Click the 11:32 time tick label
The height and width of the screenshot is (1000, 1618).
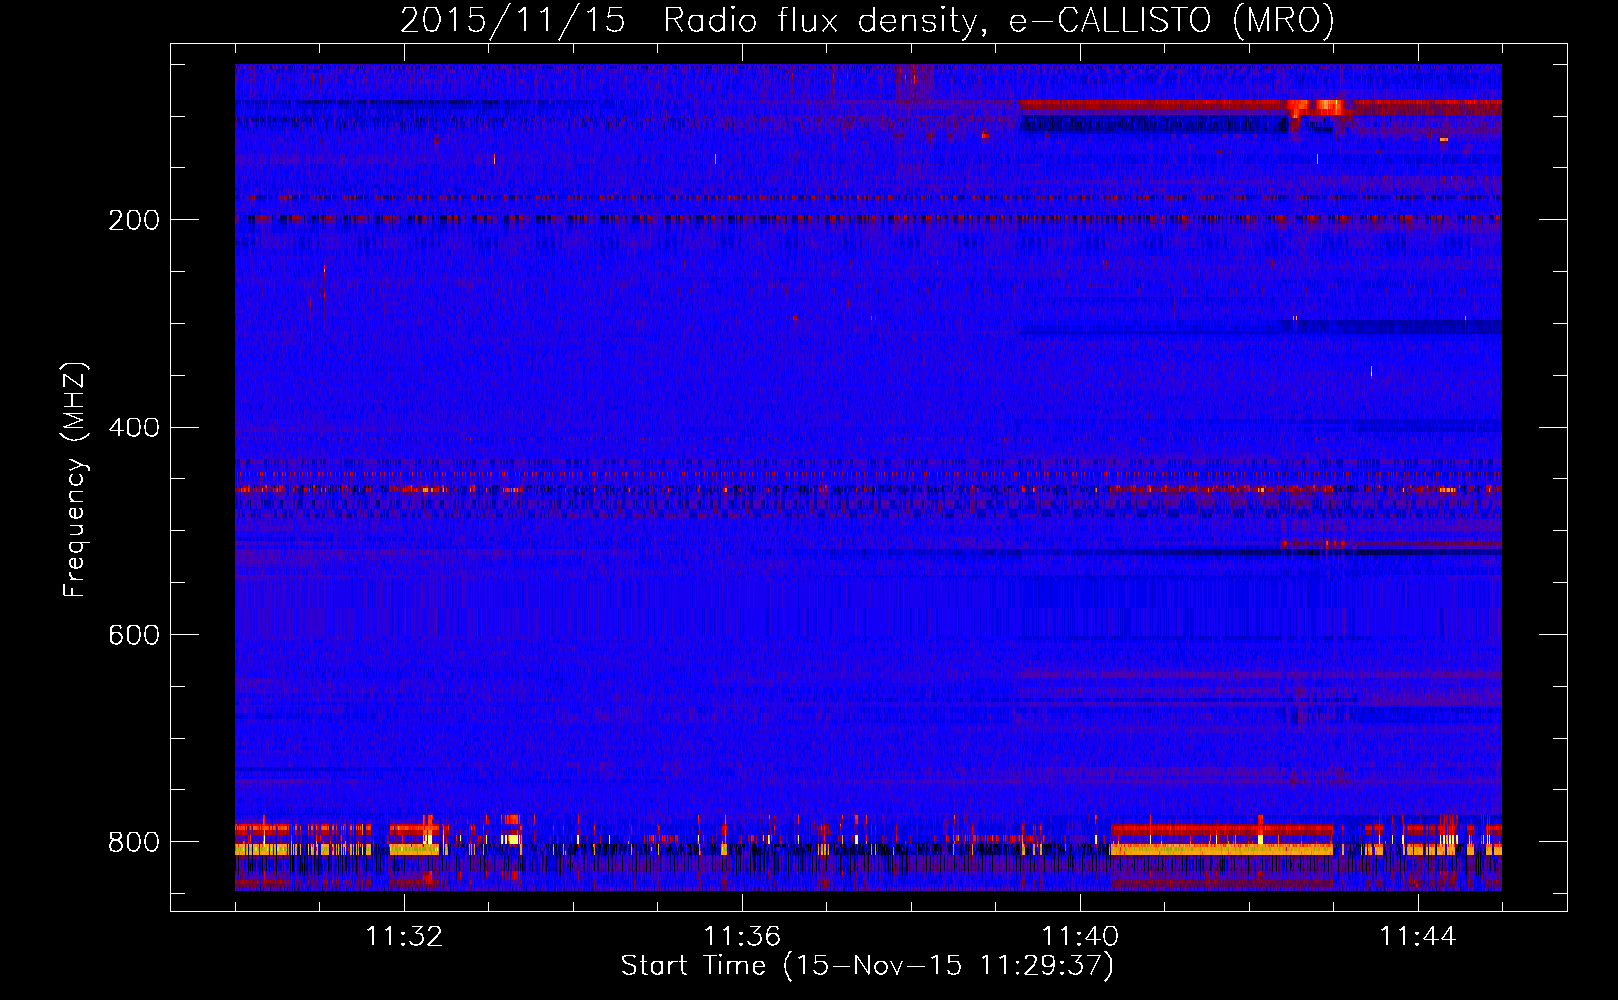click(x=404, y=936)
